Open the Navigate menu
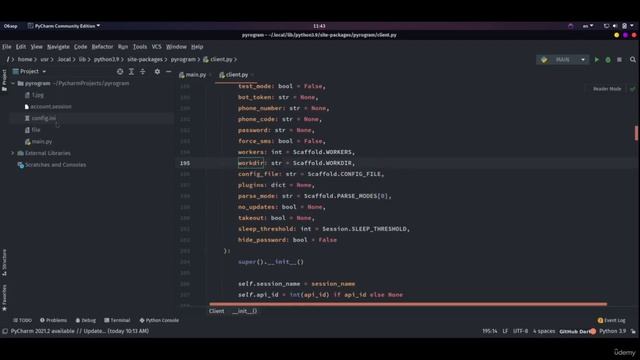The image size is (640, 360). click(58, 47)
